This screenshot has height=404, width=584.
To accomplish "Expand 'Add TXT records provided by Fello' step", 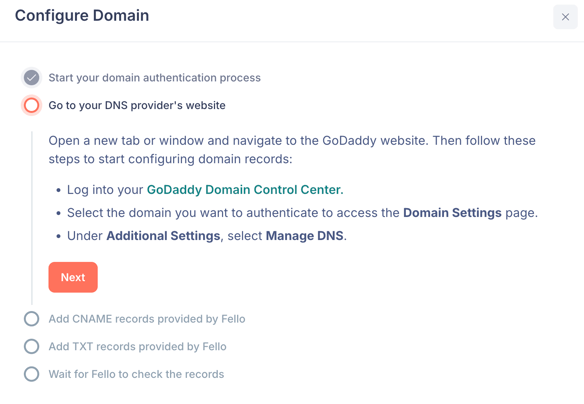I will (x=137, y=346).
